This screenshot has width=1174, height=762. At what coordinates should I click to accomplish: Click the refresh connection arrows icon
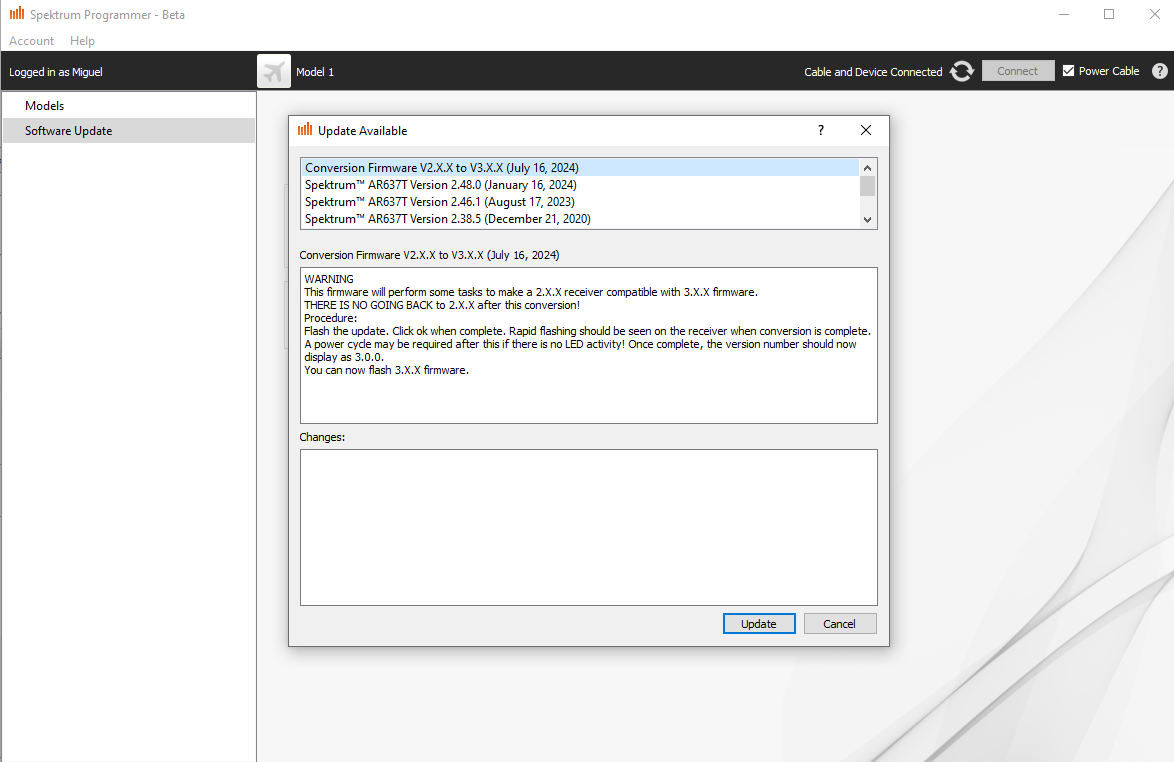coord(961,71)
